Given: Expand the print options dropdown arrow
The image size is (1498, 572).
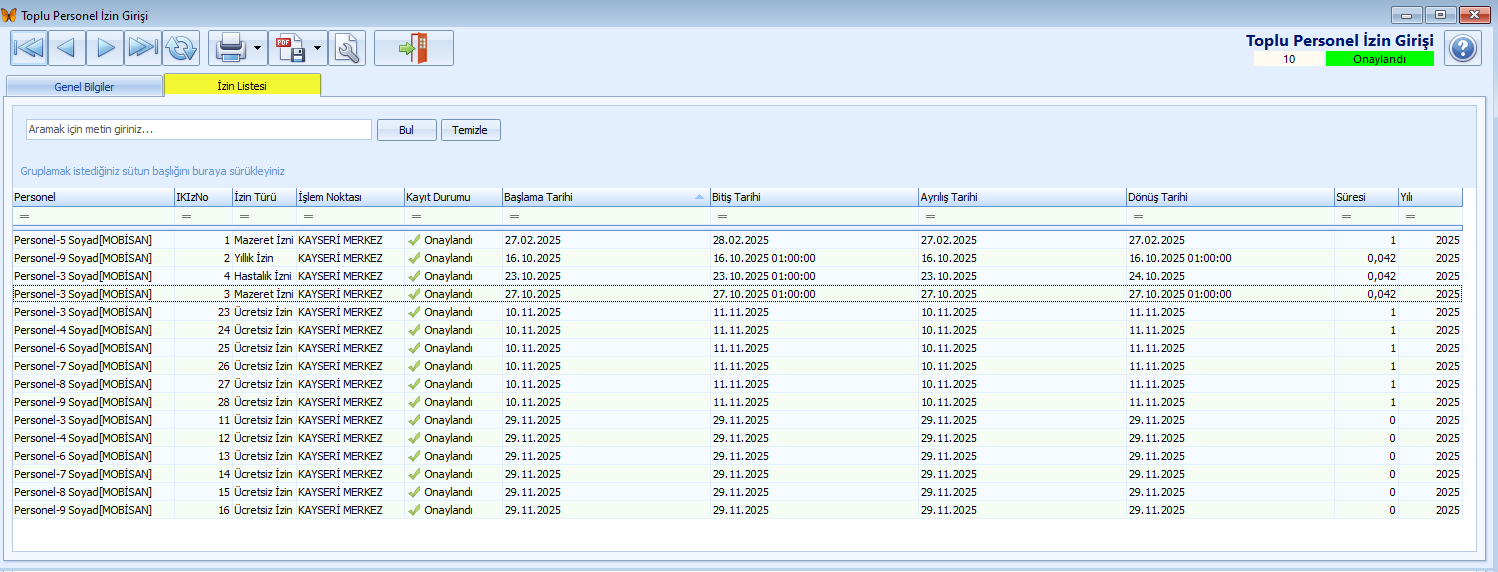Looking at the screenshot, I should (x=258, y=48).
